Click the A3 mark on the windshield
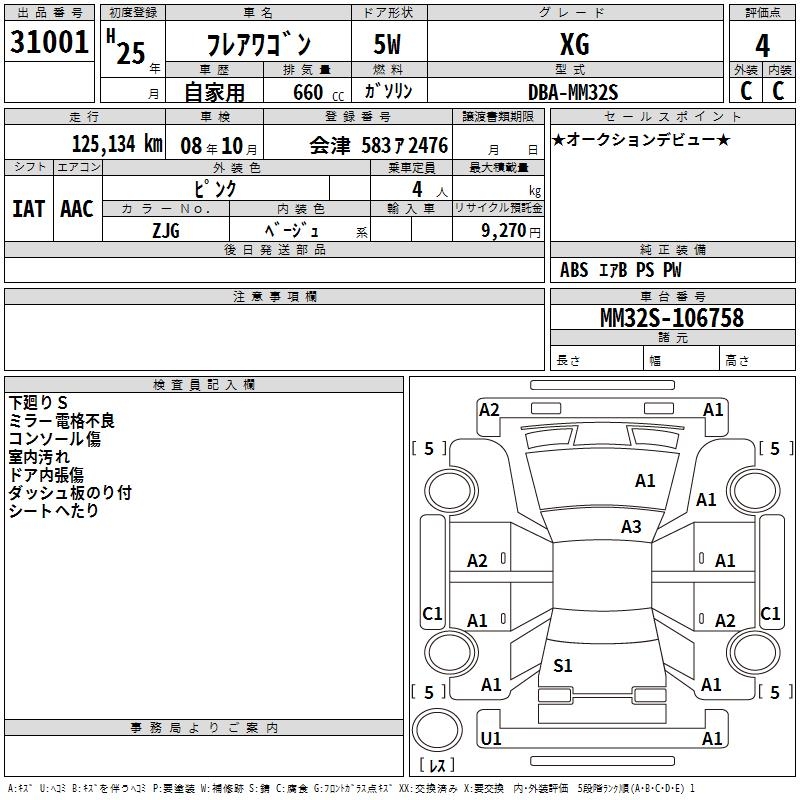 (x=631, y=526)
